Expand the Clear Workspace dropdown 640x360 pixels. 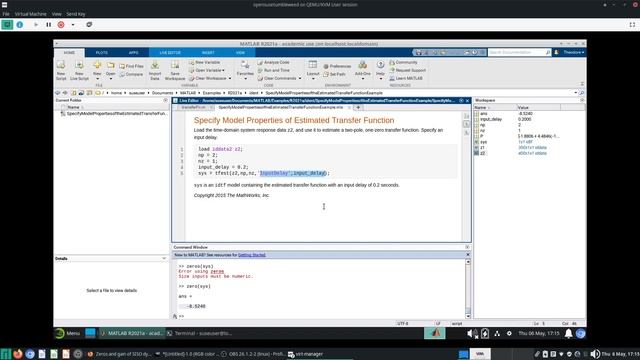tap(230, 78)
